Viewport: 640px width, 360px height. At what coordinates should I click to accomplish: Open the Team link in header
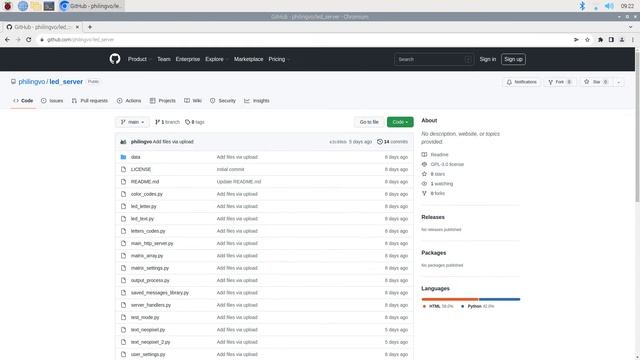click(x=164, y=59)
